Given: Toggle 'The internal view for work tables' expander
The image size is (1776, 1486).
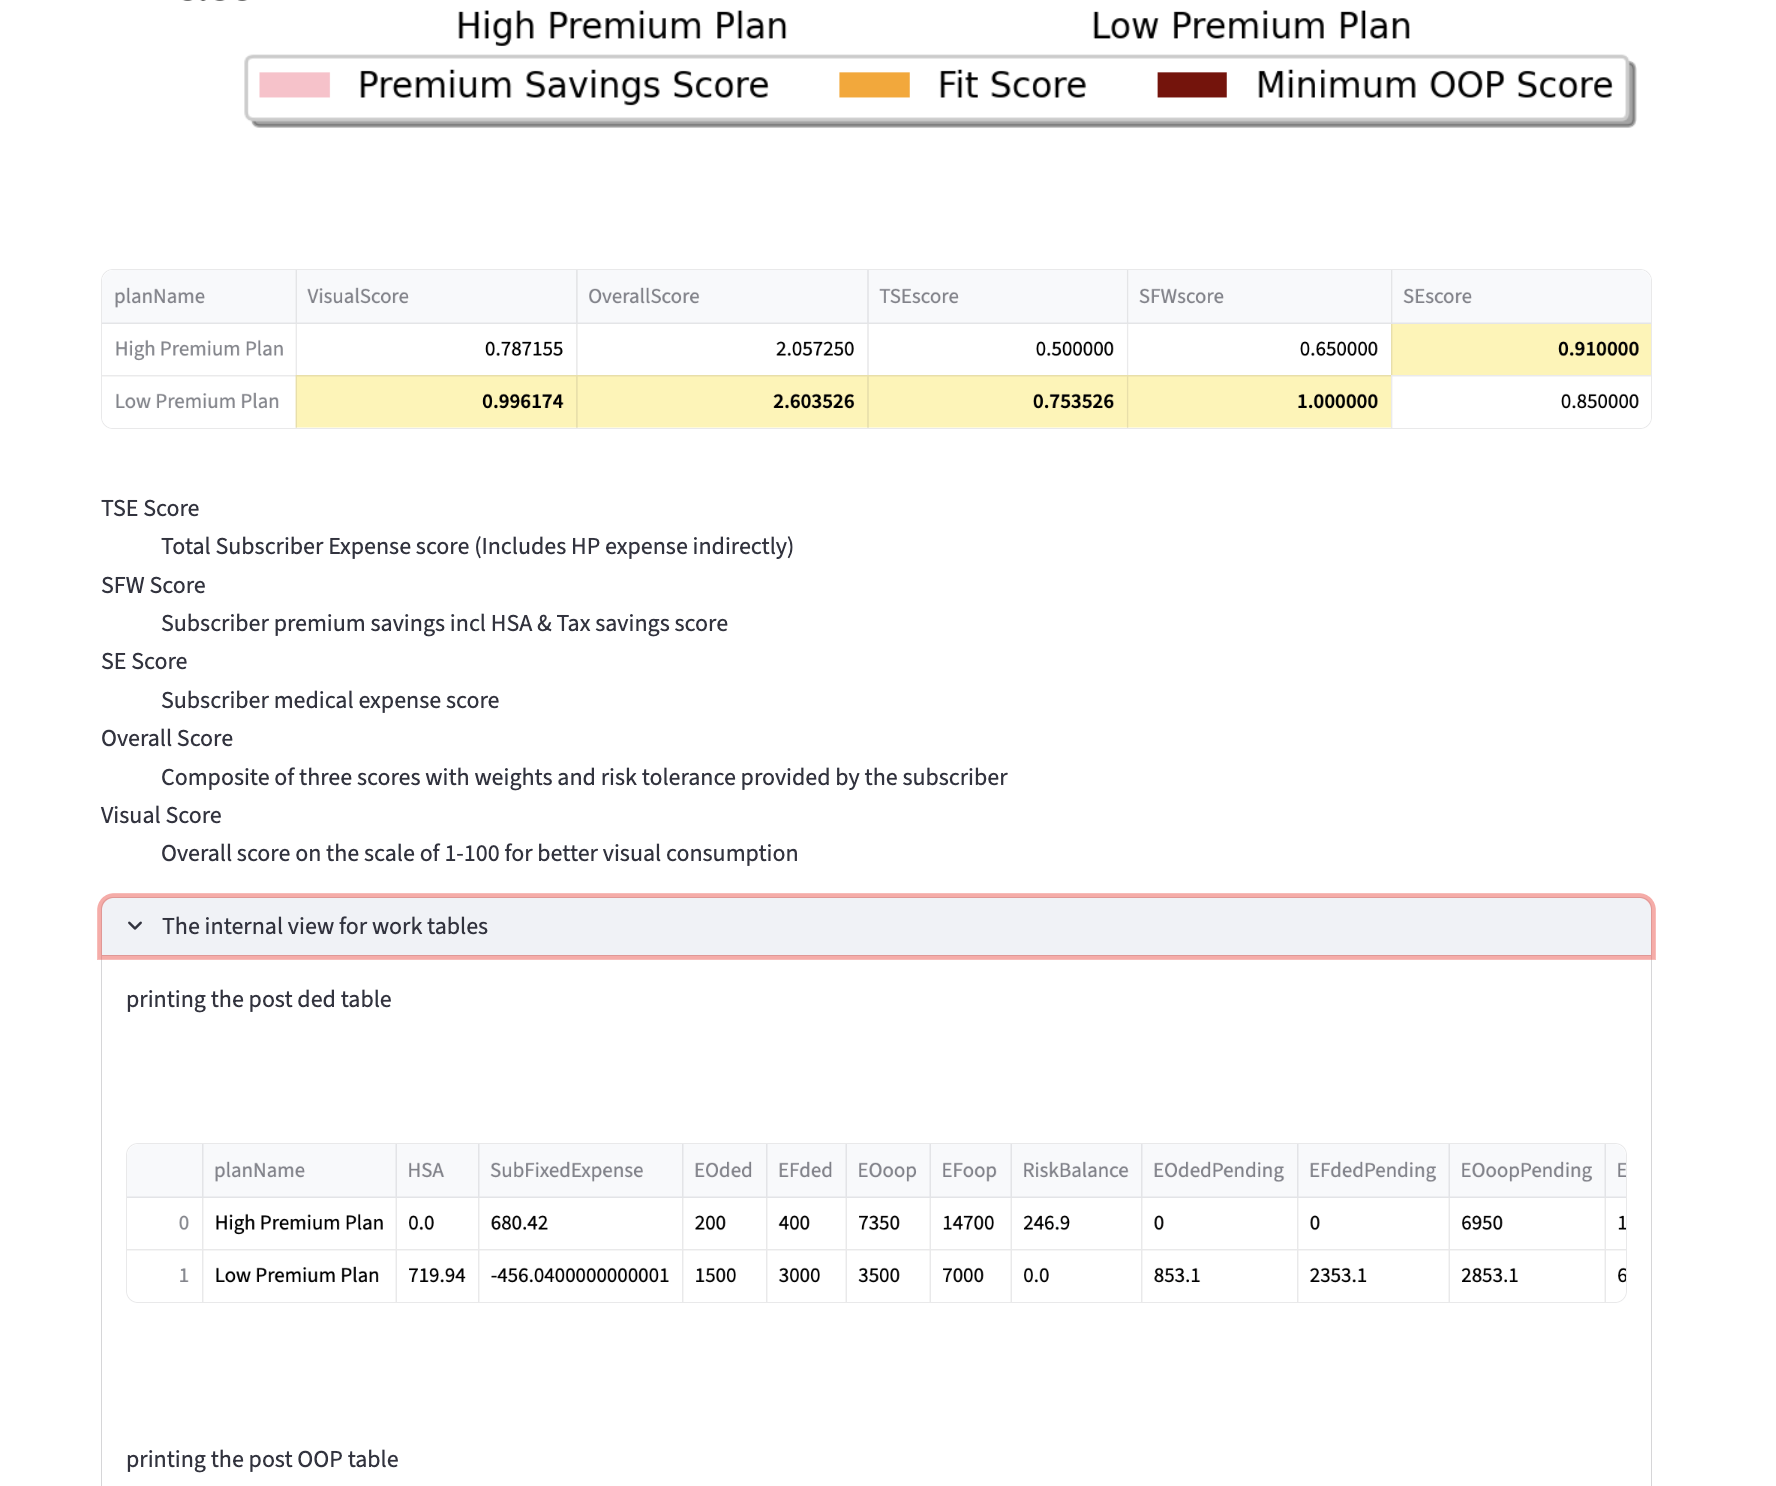Looking at the screenshot, I should coord(325,926).
